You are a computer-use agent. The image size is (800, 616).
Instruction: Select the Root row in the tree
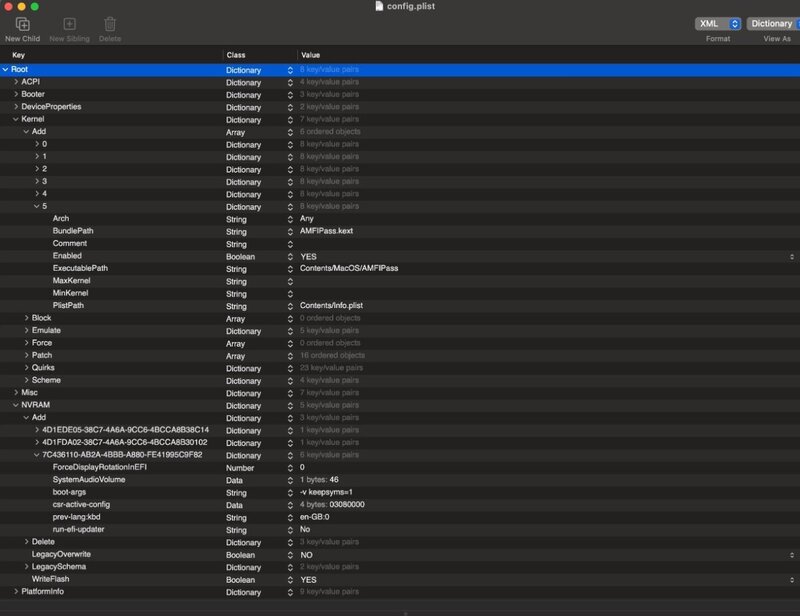[x=20, y=70]
